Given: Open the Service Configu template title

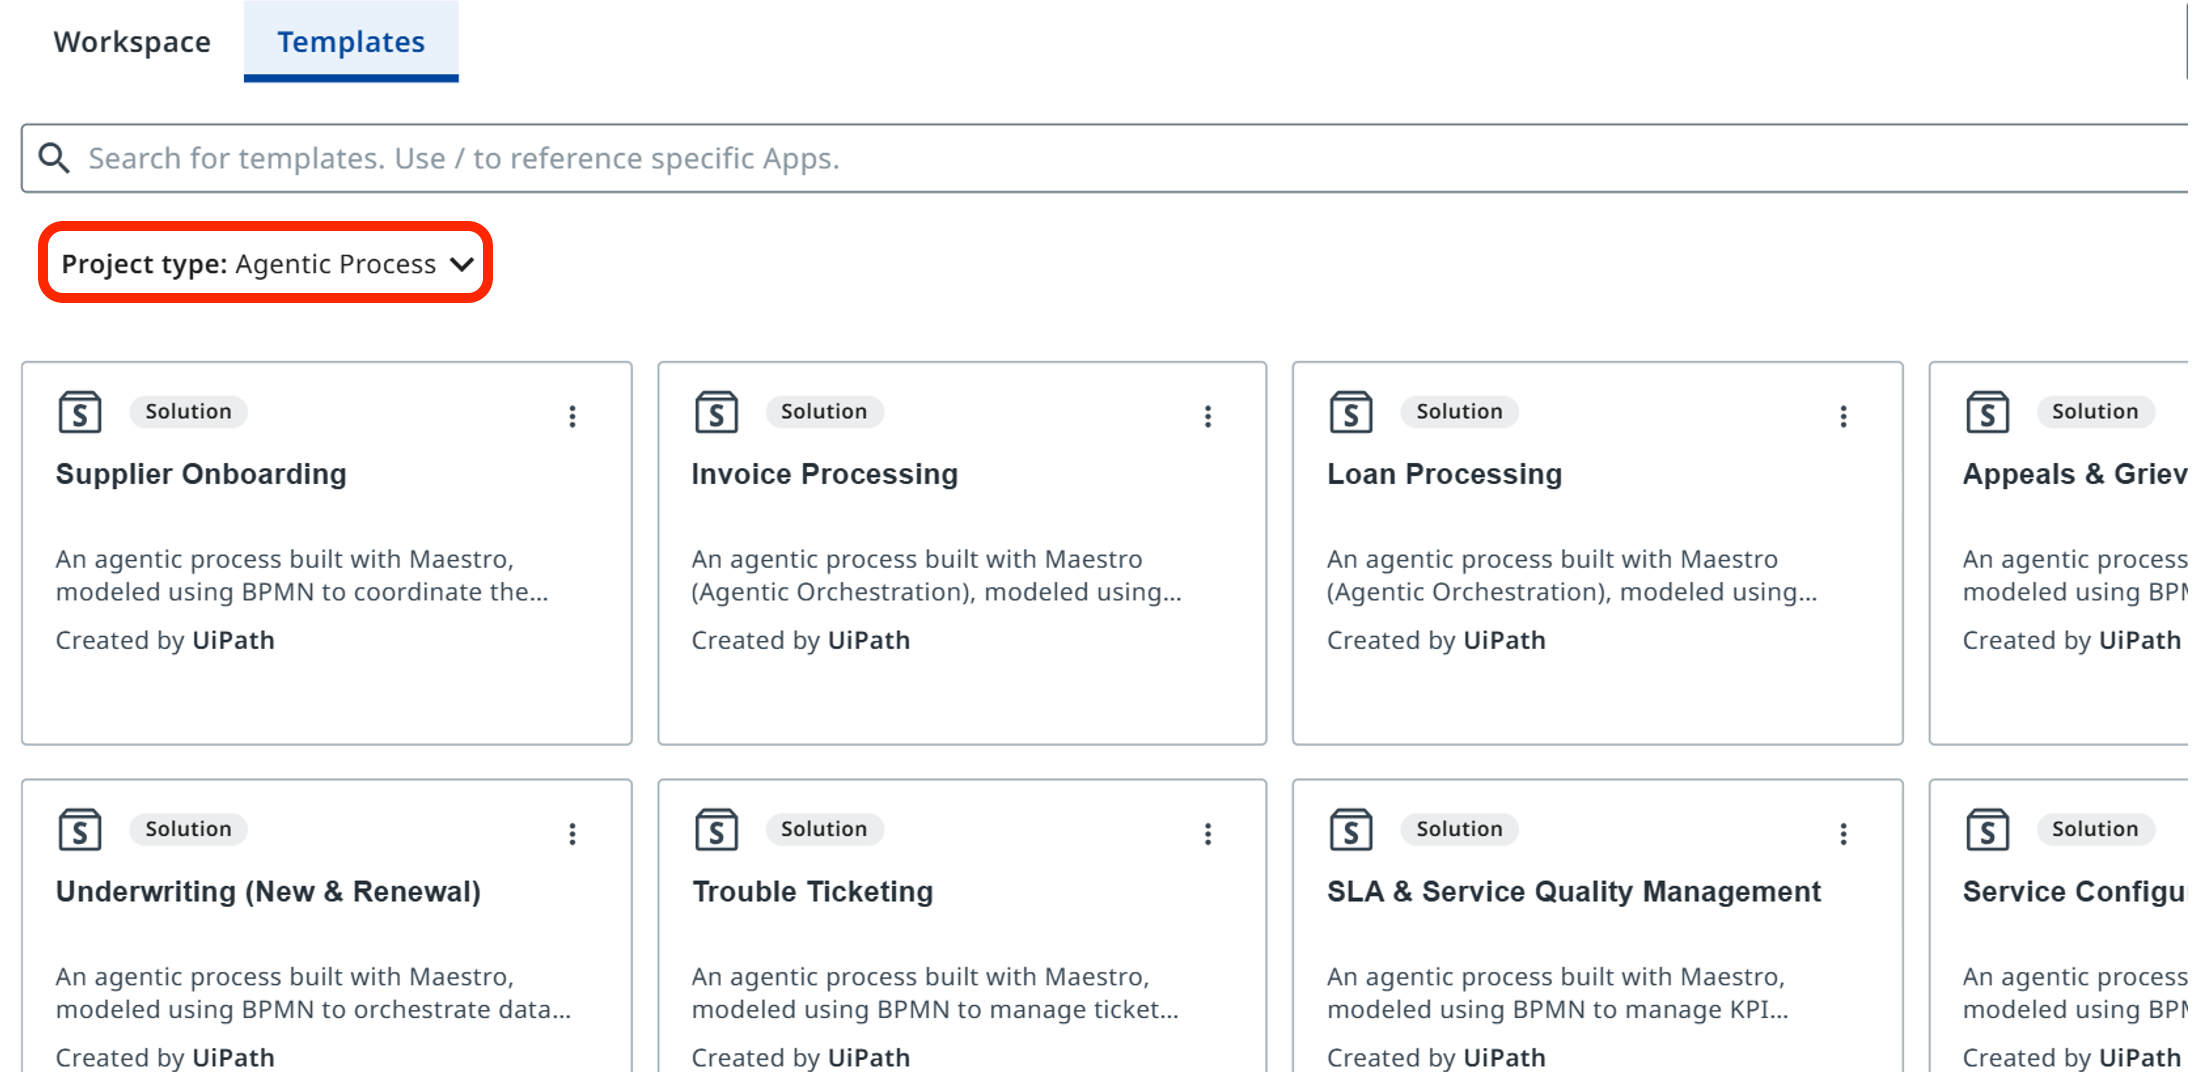Looking at the screenshot, I should tap(2075, 892).
